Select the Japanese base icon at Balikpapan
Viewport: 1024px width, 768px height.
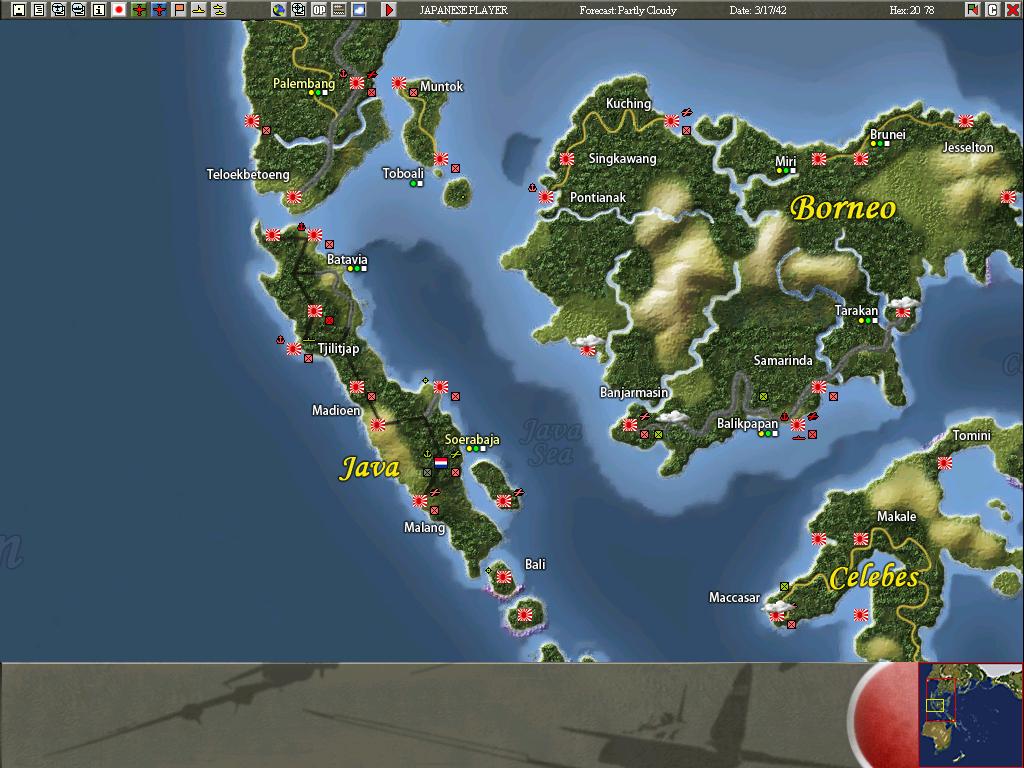point(797,425)
